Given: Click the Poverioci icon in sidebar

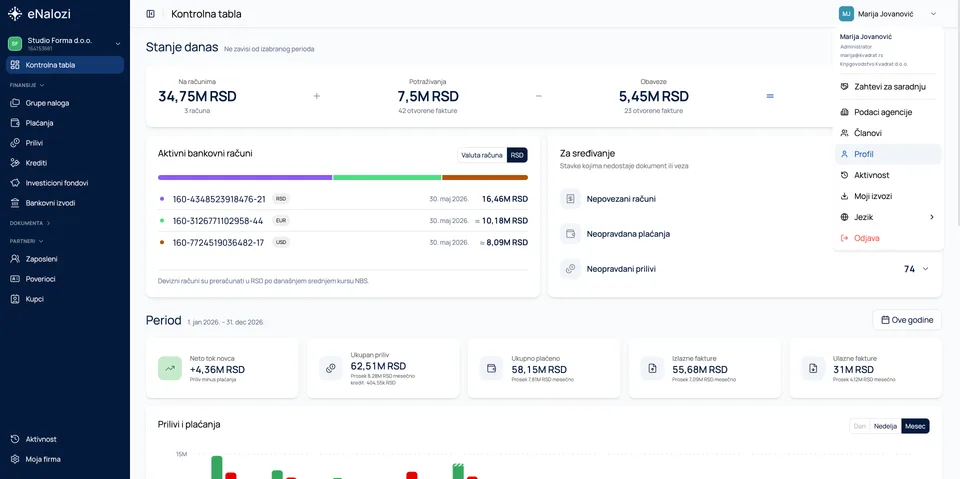Looking at the screenshot, I should click(15, 279).
